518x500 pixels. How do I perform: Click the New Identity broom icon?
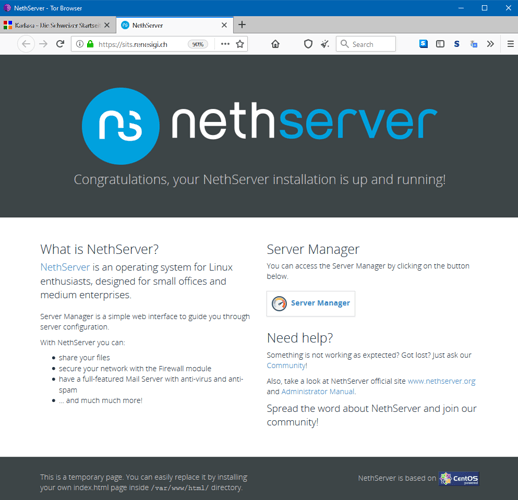325,44
